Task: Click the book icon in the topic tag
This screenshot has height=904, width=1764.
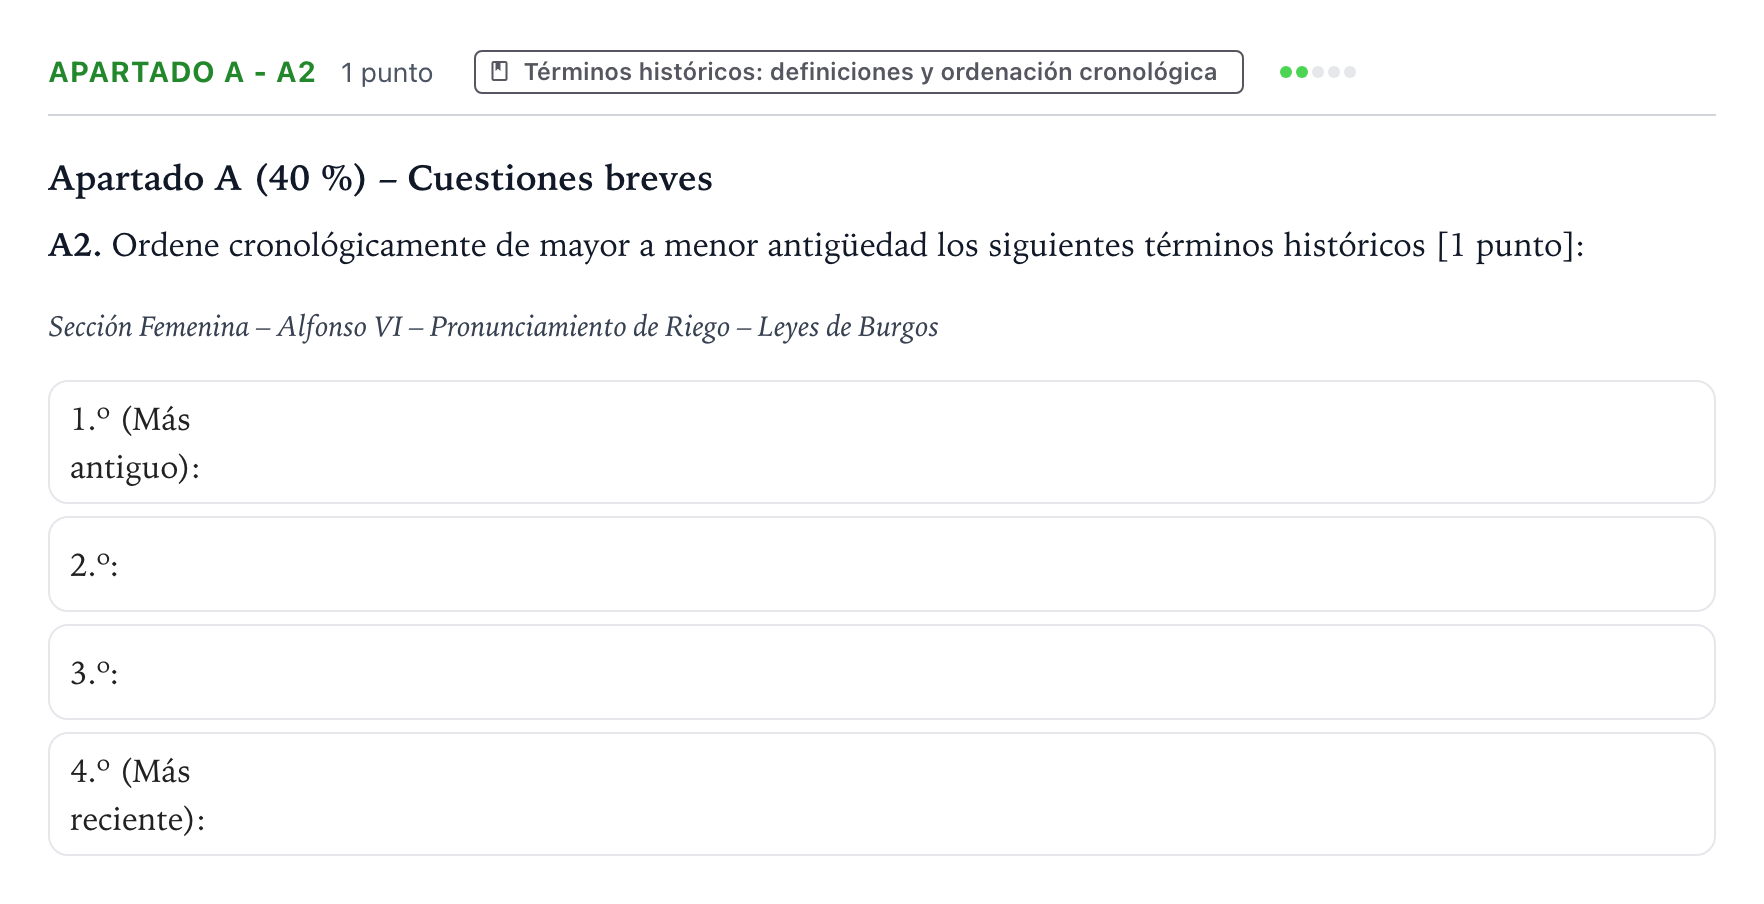Action: (500, 72)
